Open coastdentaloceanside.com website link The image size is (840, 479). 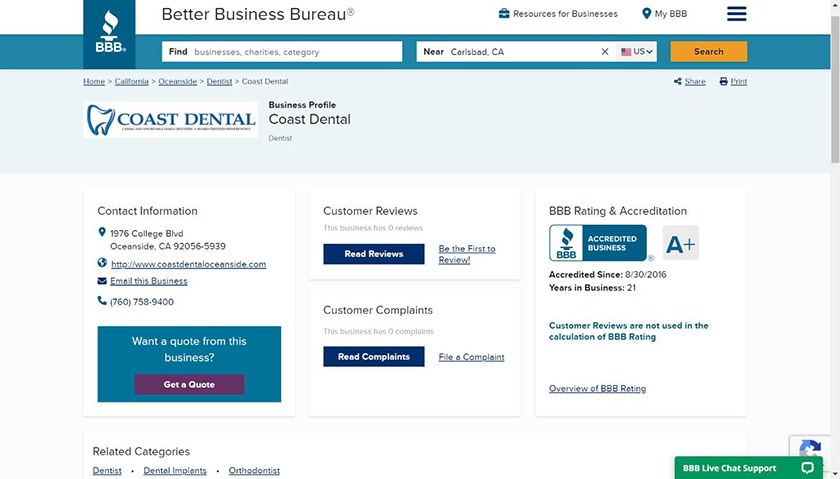189,264
